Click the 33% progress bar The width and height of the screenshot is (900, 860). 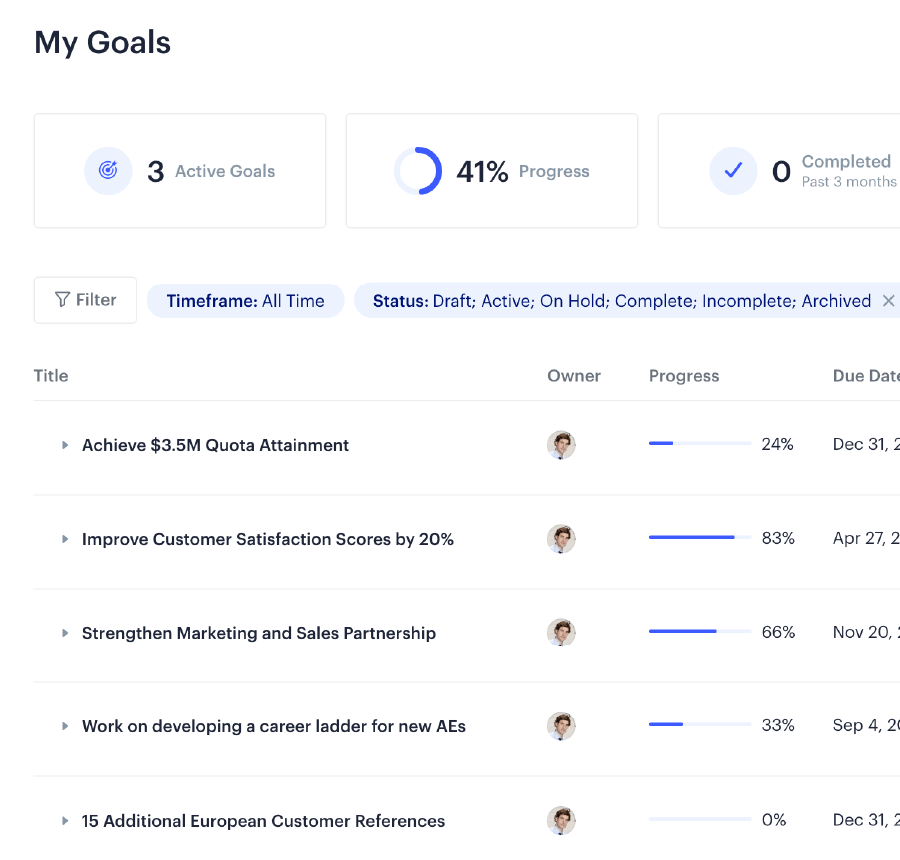point(700,725)
